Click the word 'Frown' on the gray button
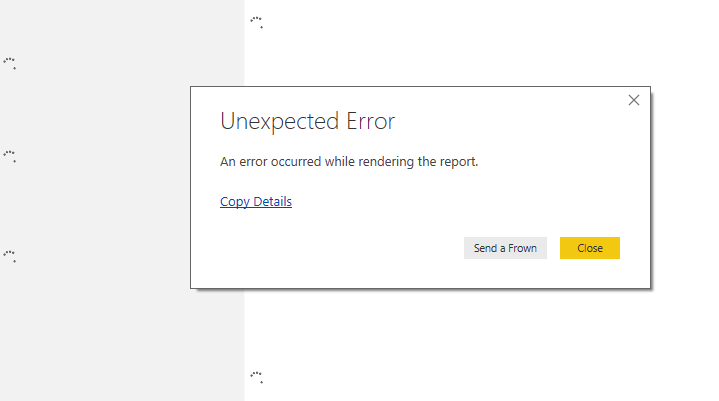 [x=522, y=248]
